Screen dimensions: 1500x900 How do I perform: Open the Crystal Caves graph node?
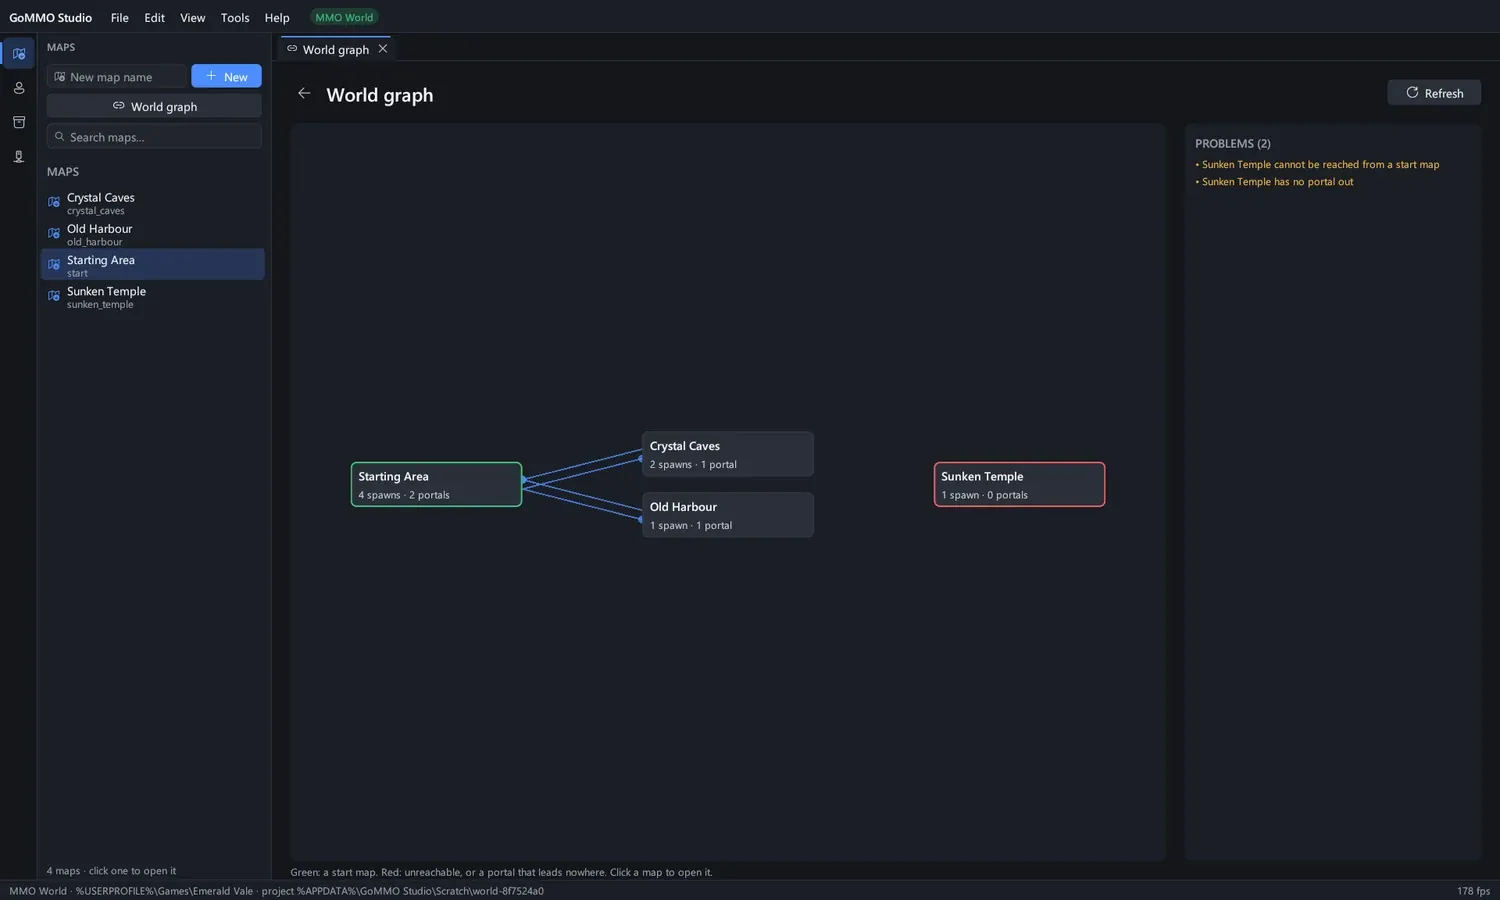pyautogui.click(x=727, y=454)
